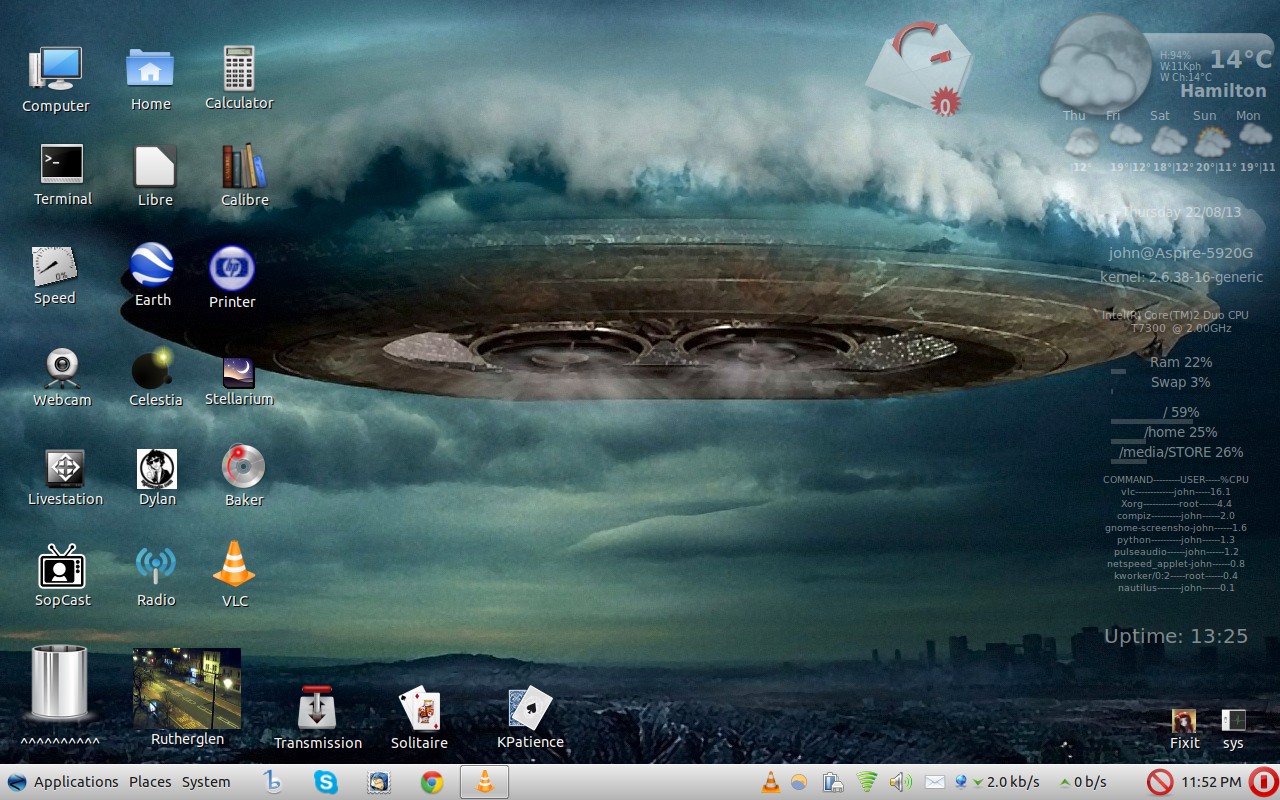Click the red power shutdown button
The height and width of the screenshot is (800, 1280).
tap(1262, 782)
